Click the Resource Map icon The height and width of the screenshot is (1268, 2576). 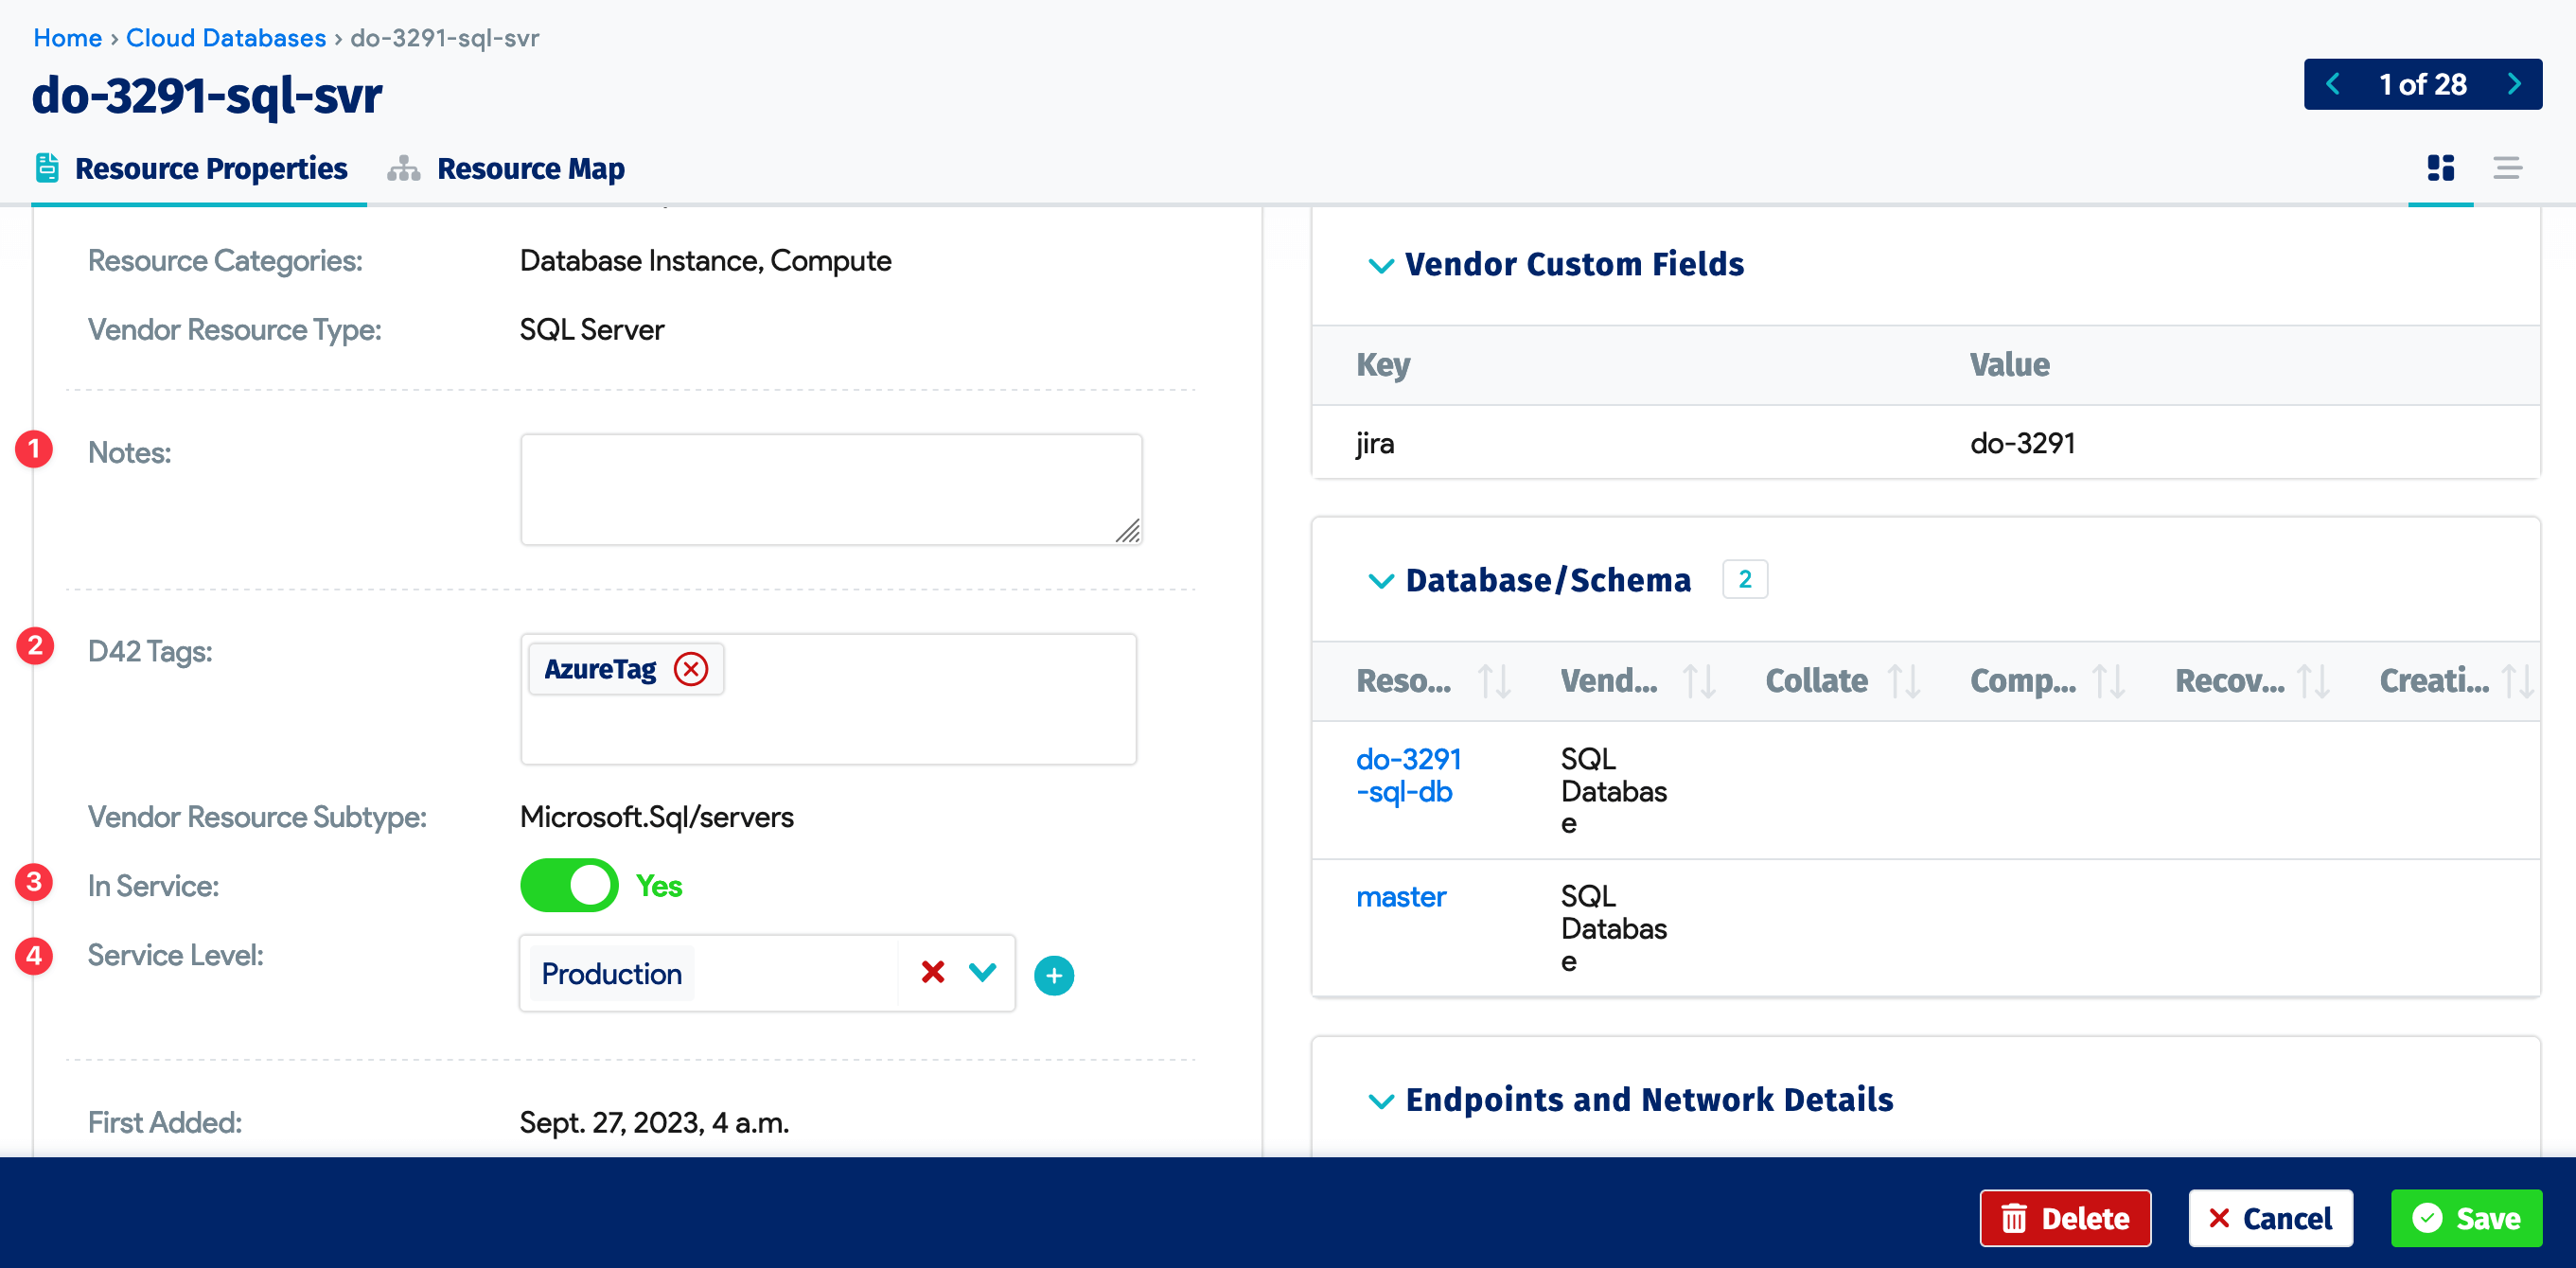(x=403, y=168)
